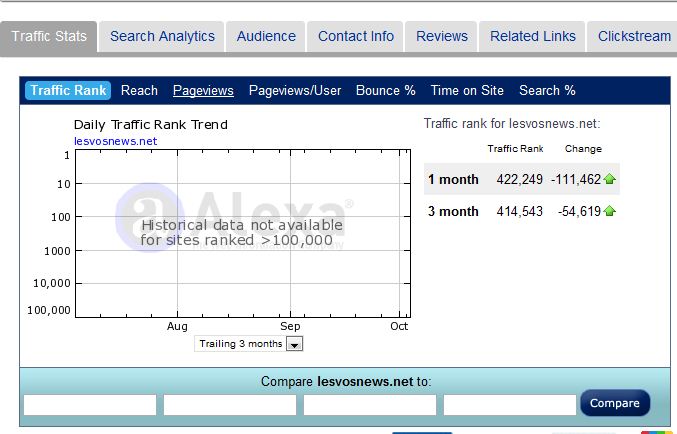
Task: Click the 3 month row label
Action: click(453, 211)
